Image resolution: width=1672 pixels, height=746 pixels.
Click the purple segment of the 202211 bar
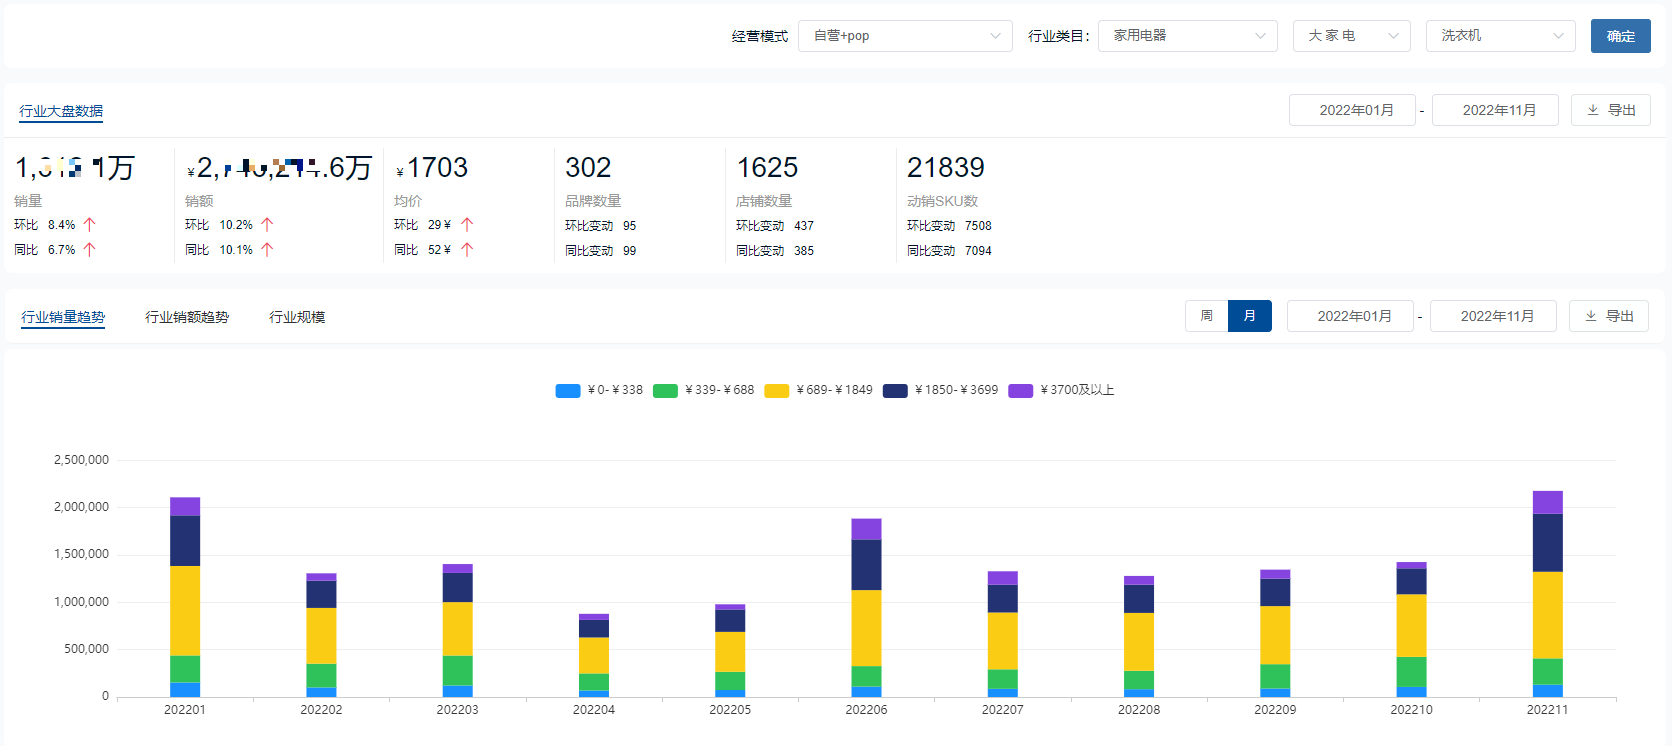tap(1548, 502)
